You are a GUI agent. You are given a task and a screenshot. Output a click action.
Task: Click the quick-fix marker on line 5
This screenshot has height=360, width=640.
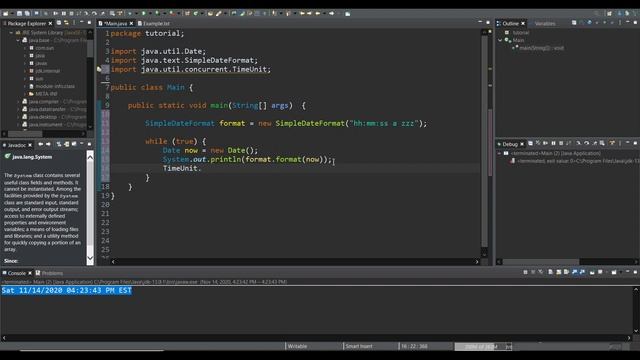click(x=99, y=69)
